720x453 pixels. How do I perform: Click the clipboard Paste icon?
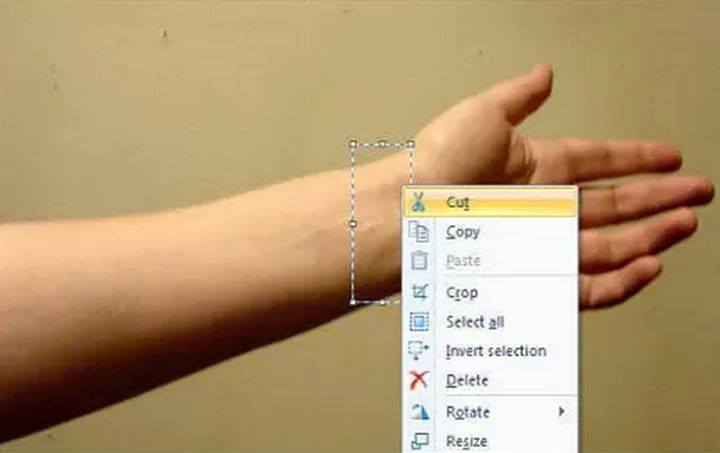coord(419,261)
